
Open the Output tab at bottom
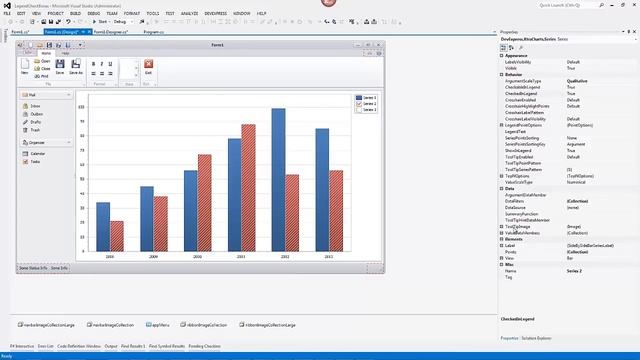click(x=111, y=346)
